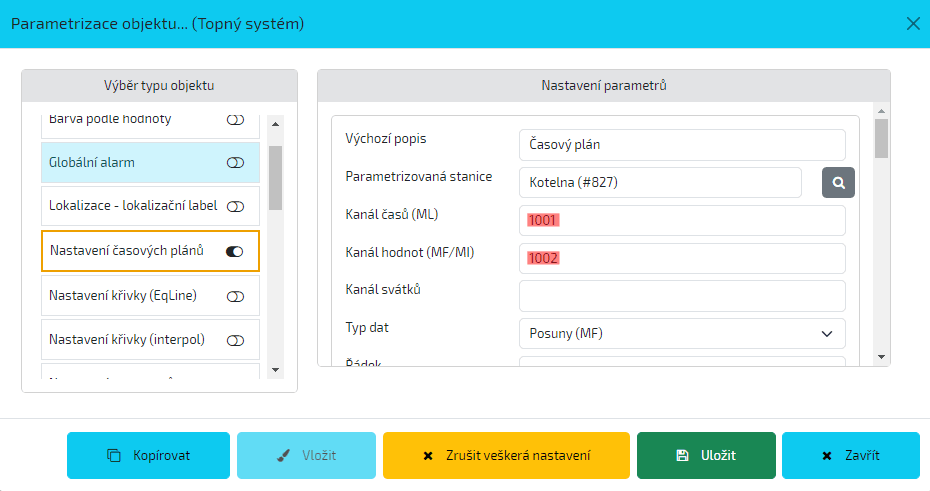Close dialog with the X icon in title bar
The height and width of the screenshot is (491, 930).
pos(912,23)
